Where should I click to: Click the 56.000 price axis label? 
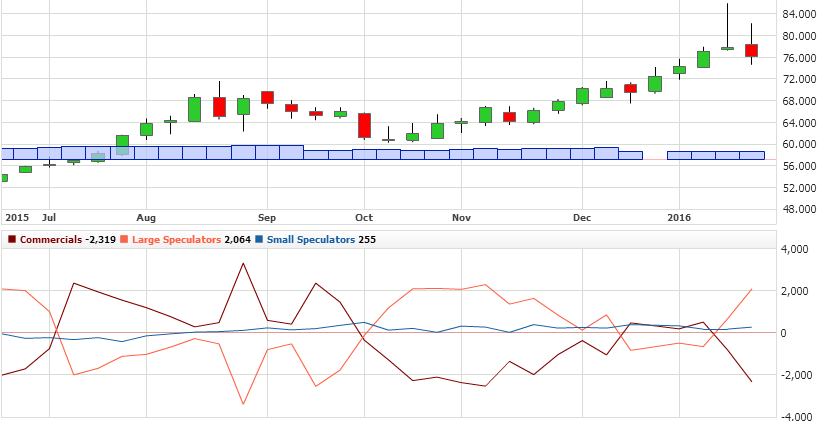[x=799, y=166]
